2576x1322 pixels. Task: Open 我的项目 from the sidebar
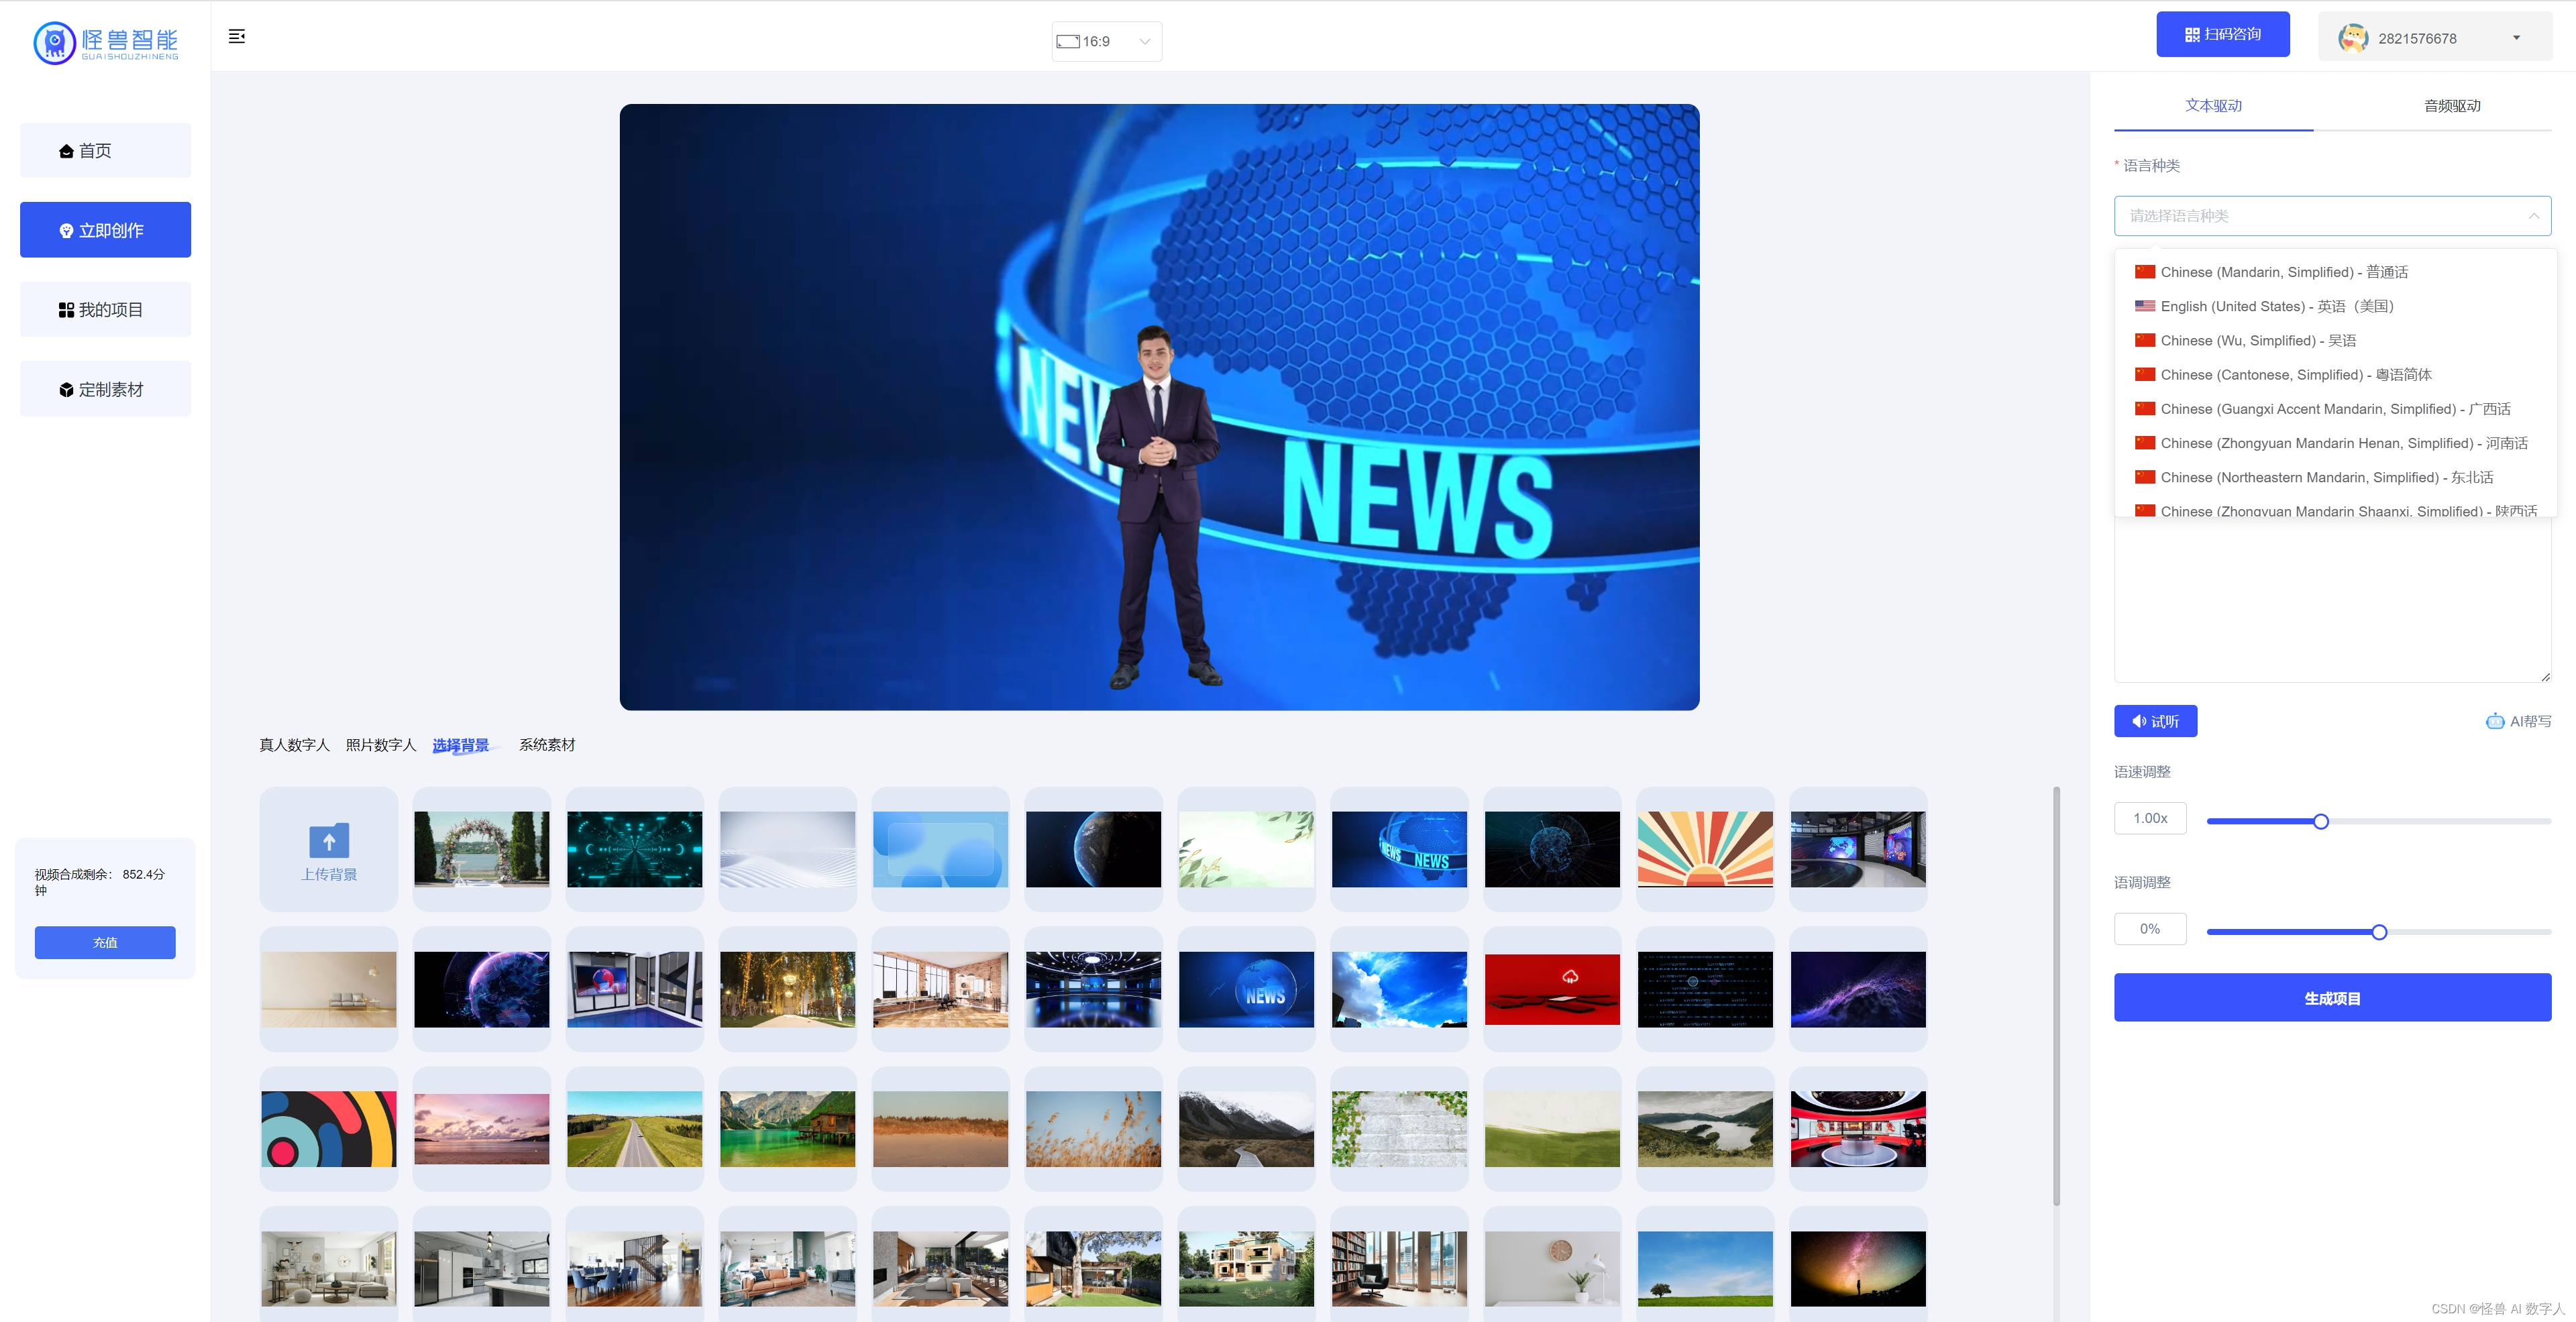pyautogui.click(x=105, y=310)
